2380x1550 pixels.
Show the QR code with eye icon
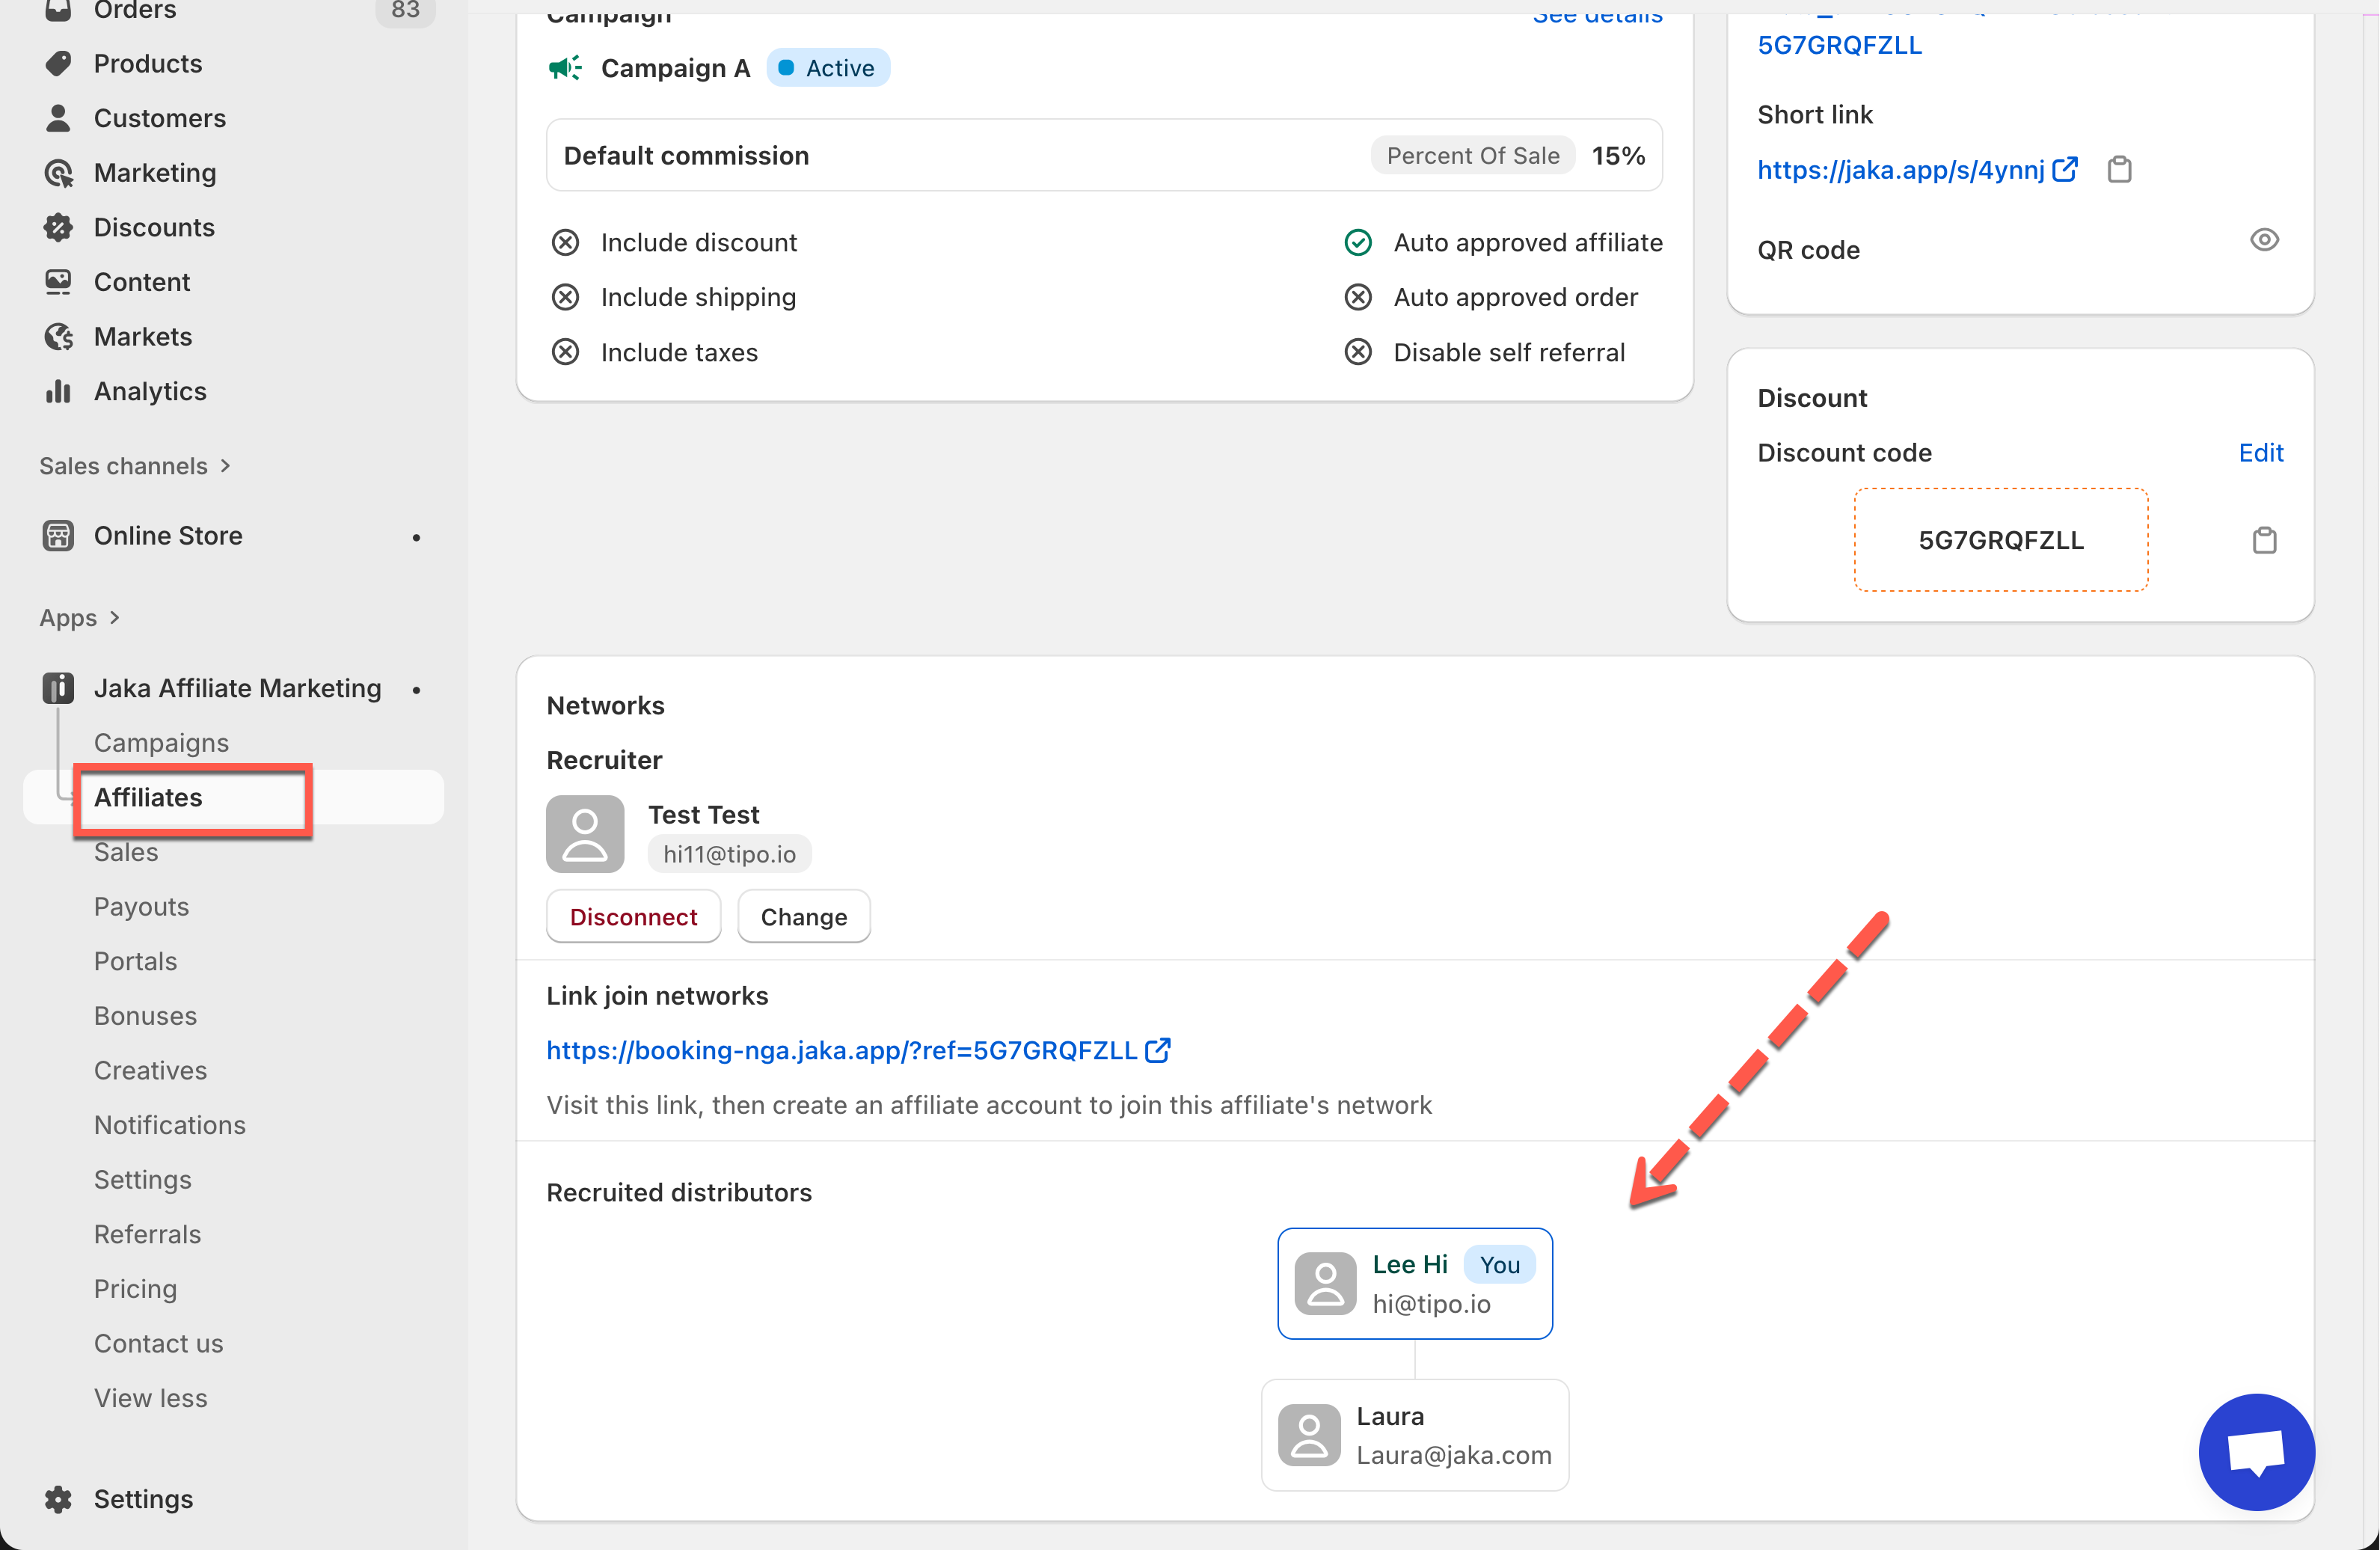tap(2264, 240)
